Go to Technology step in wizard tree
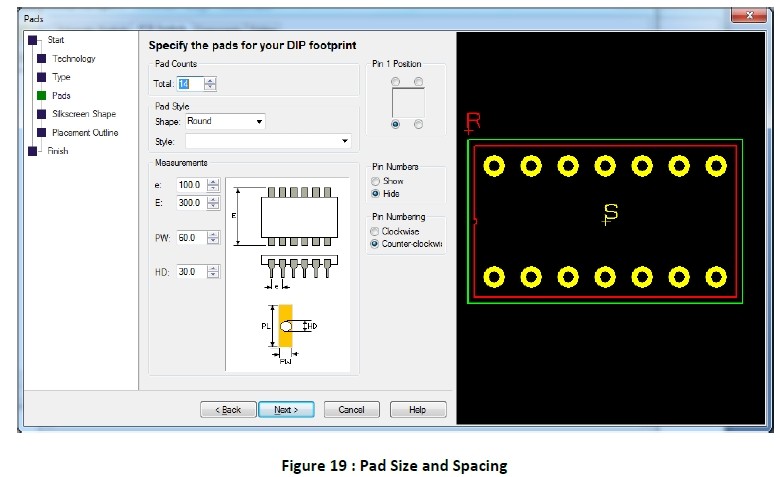The image size is (780, 477). (x=73, y=58)
